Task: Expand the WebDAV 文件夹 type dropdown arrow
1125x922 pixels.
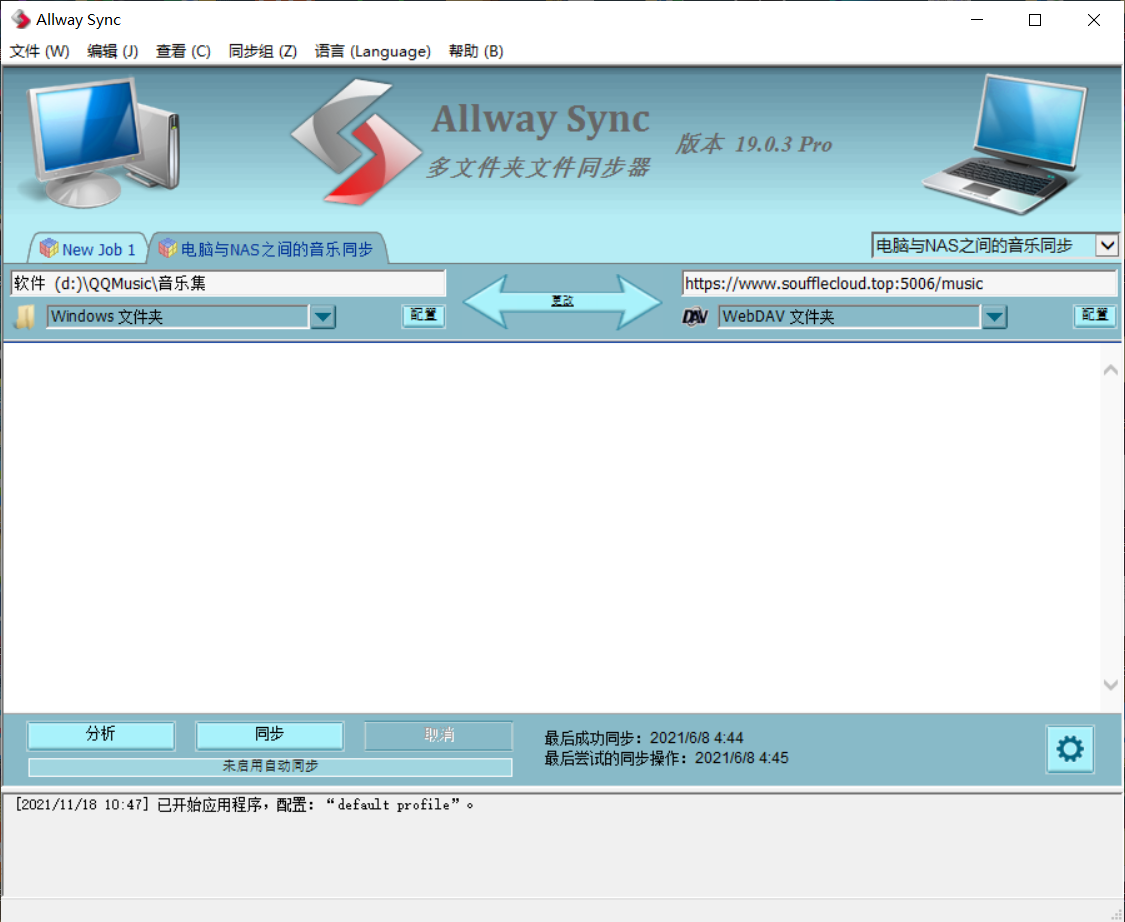Action: pos(994,316)
